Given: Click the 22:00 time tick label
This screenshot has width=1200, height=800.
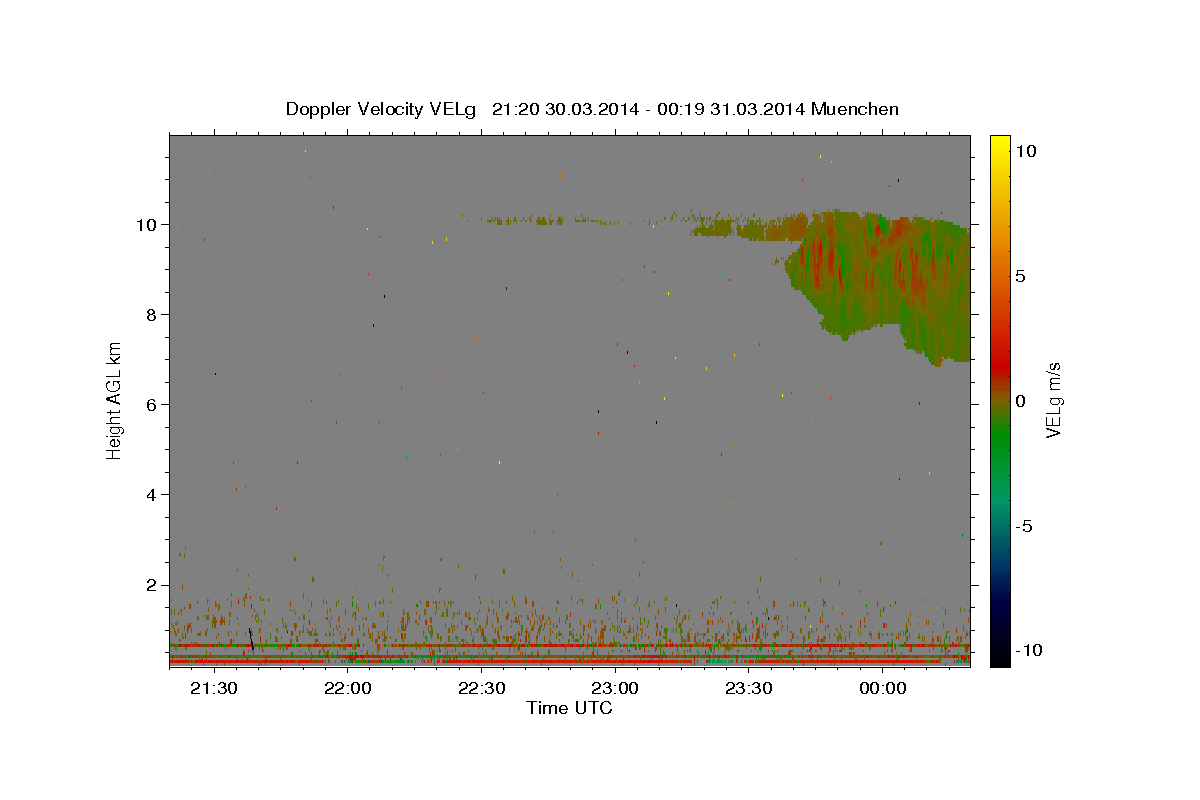Looking at the screenshot, I should pos(347,688).
